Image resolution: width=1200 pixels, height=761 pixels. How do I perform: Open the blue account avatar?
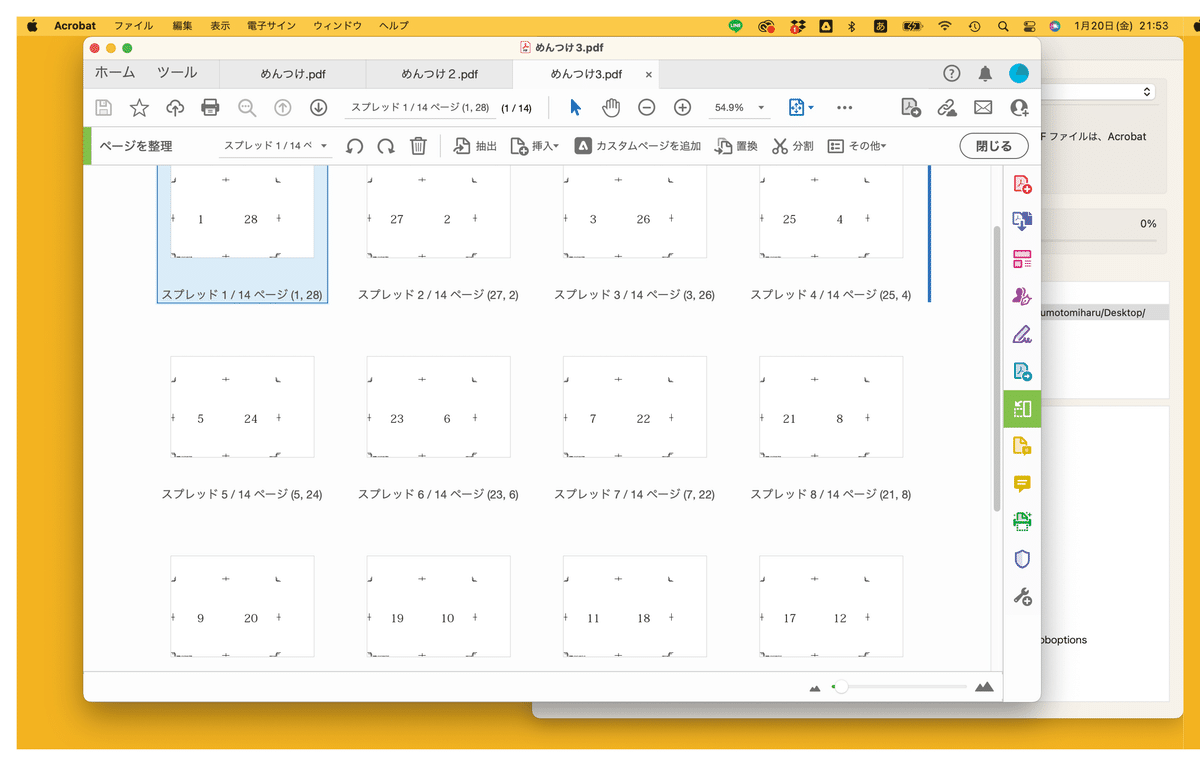point(1018,74)
